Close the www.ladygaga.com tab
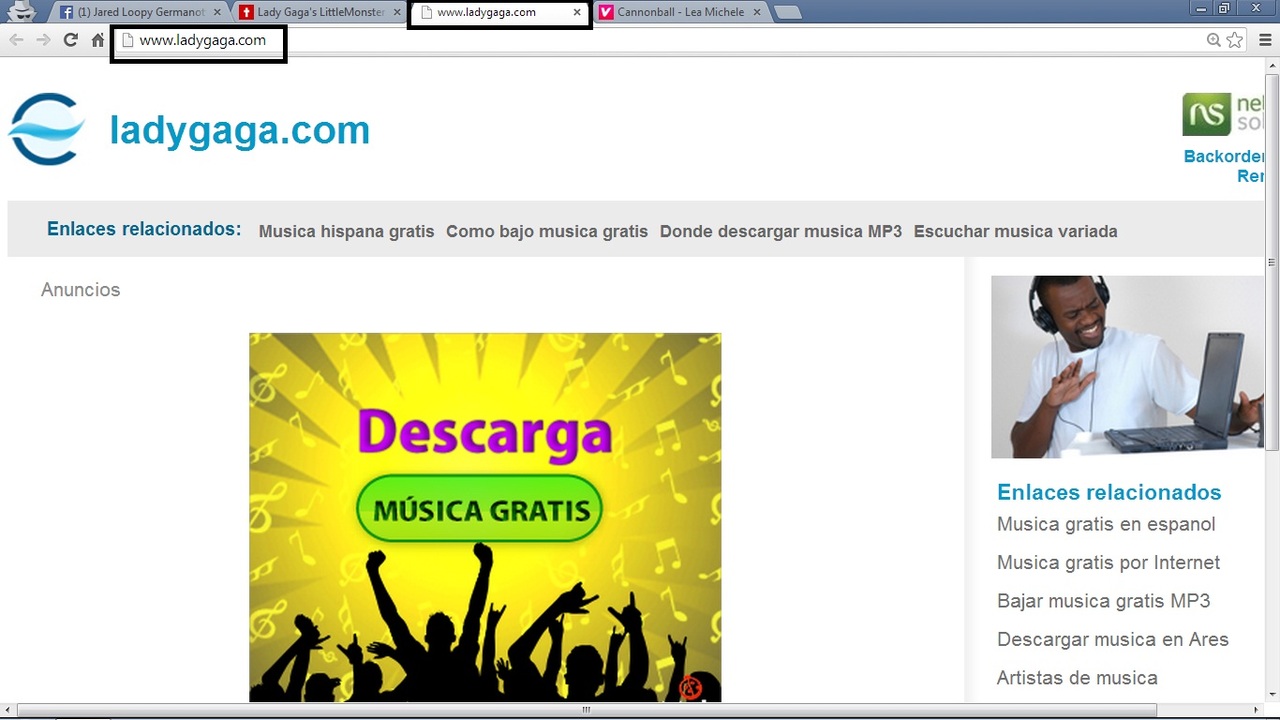 pyautogui.click(x=577, y=12)
